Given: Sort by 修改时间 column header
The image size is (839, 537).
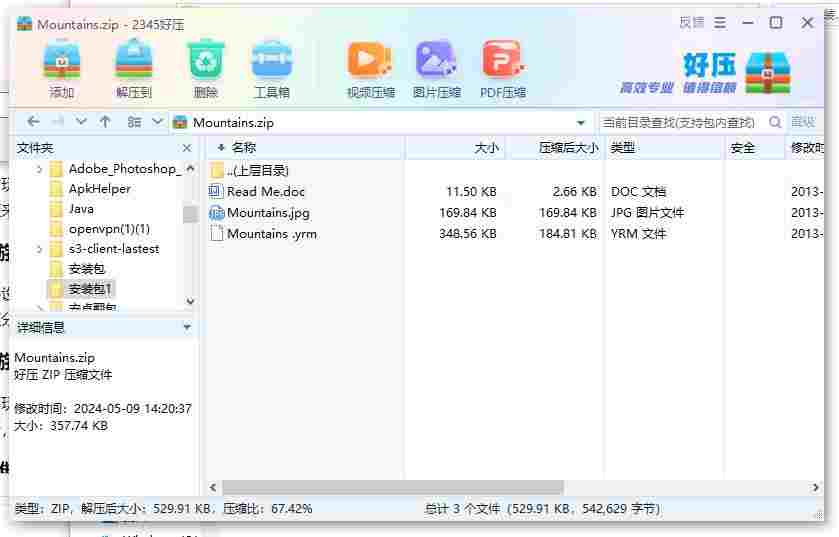Looking at the screenshot, I should coord(805,148).
